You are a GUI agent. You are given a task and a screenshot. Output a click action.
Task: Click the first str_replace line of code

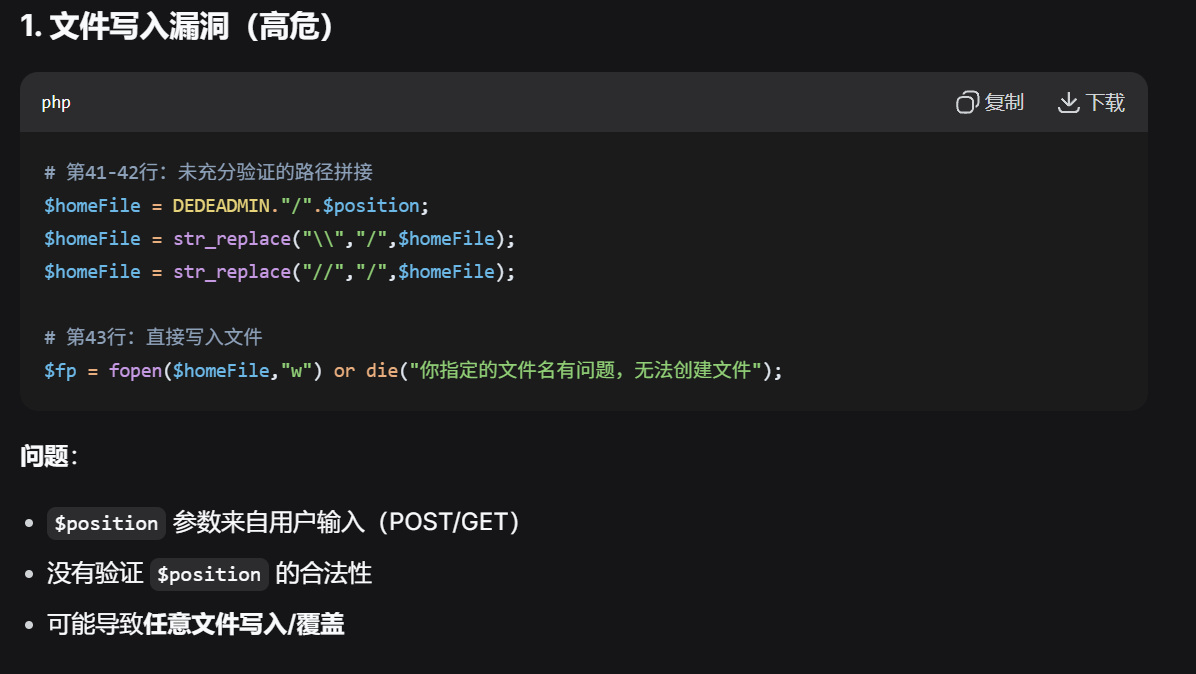coord(280,238)
